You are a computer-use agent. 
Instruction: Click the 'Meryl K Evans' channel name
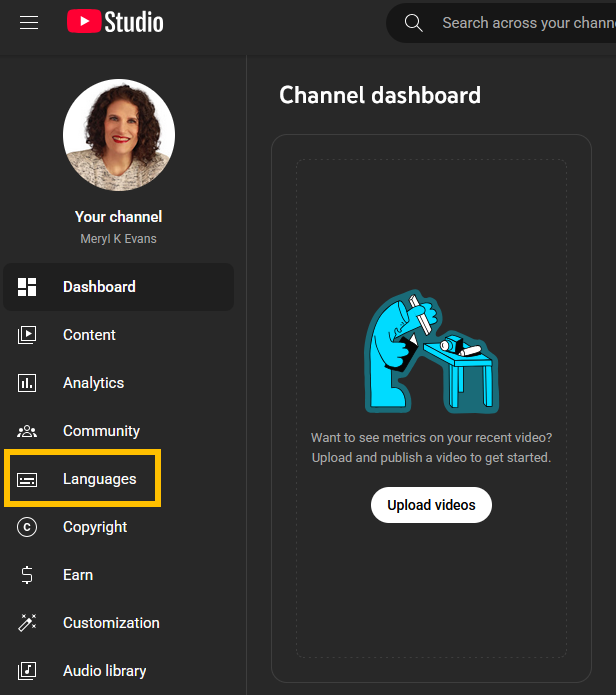(x=118, y=239)
